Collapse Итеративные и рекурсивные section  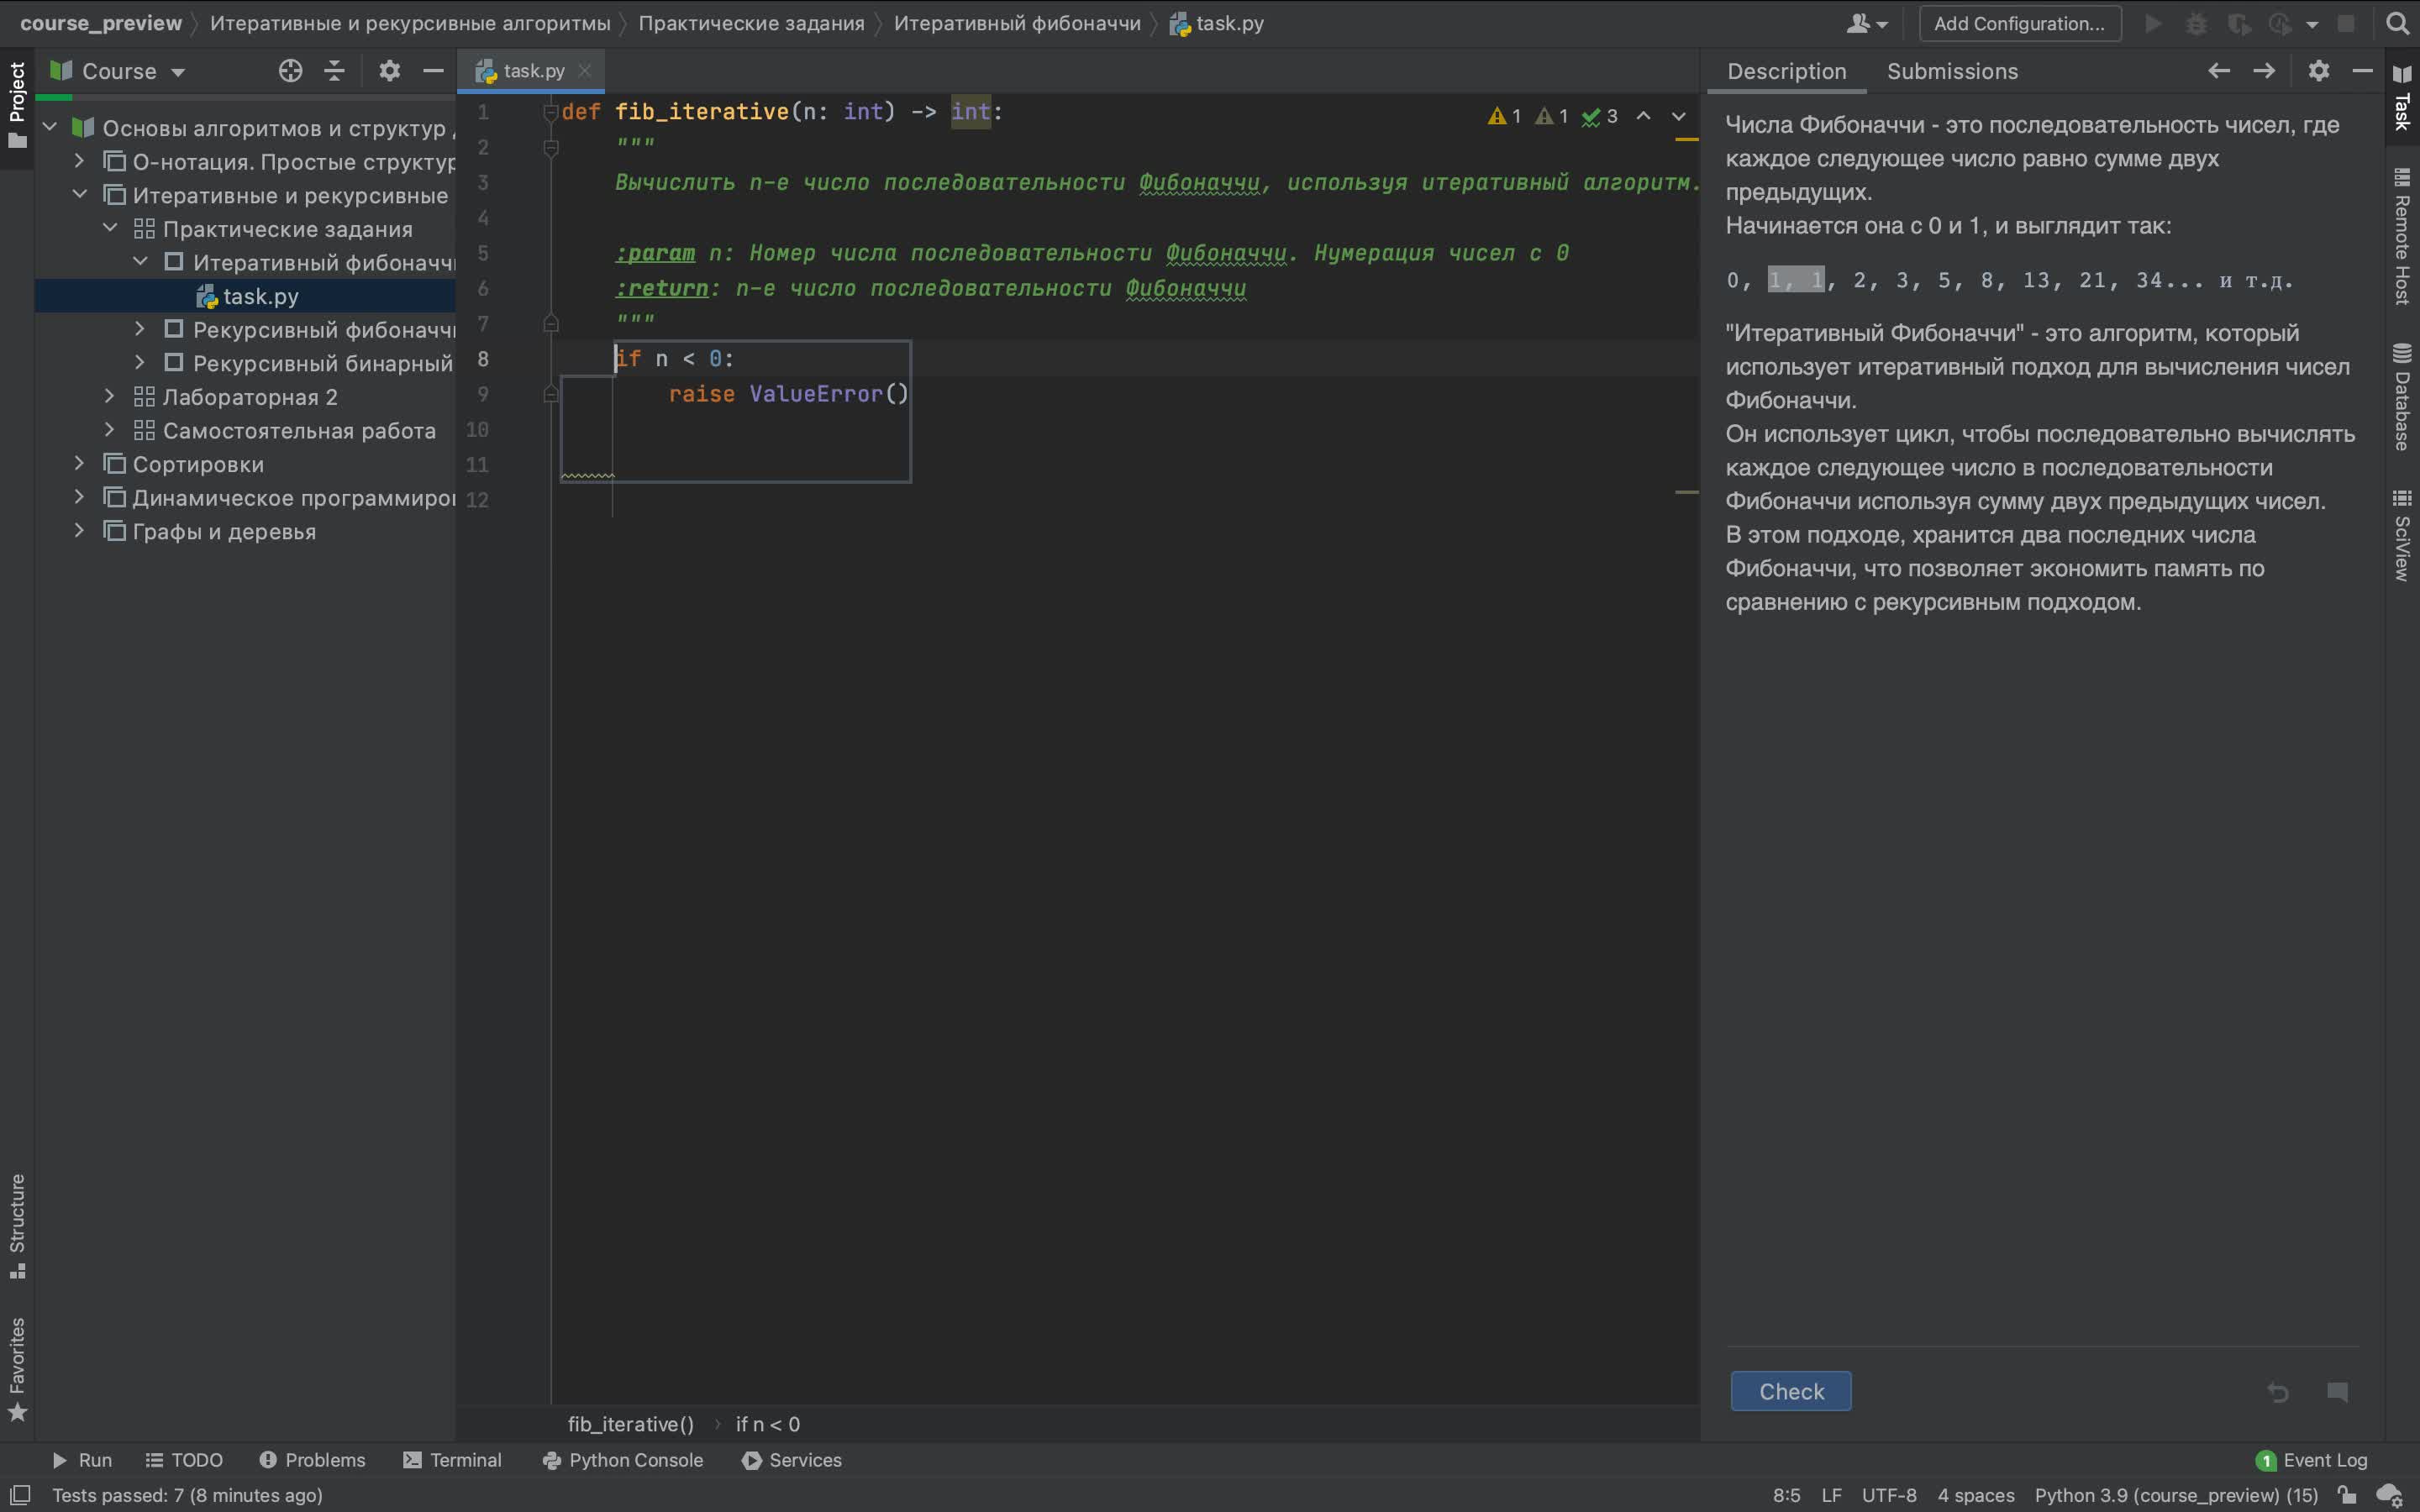(80, 194)
